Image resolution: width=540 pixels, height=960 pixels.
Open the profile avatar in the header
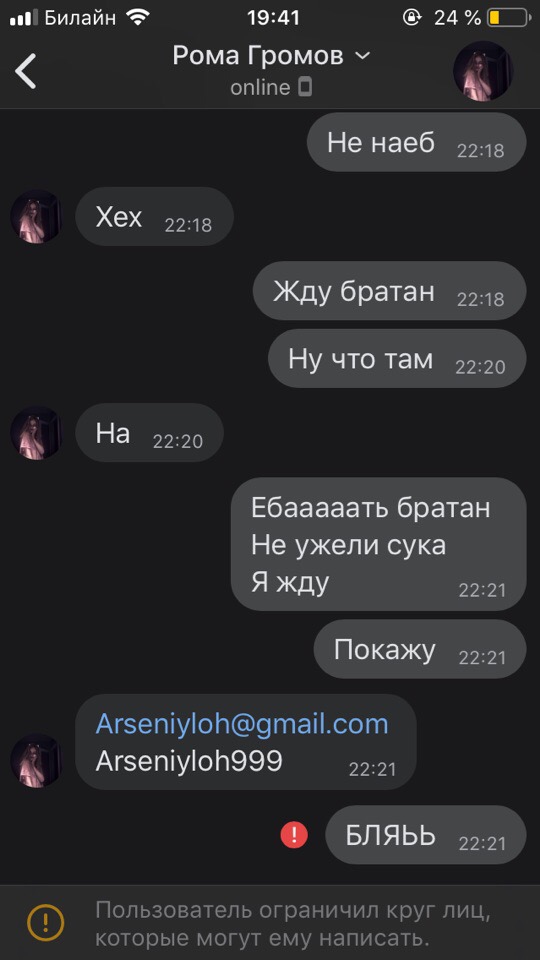tap(482, 70)
